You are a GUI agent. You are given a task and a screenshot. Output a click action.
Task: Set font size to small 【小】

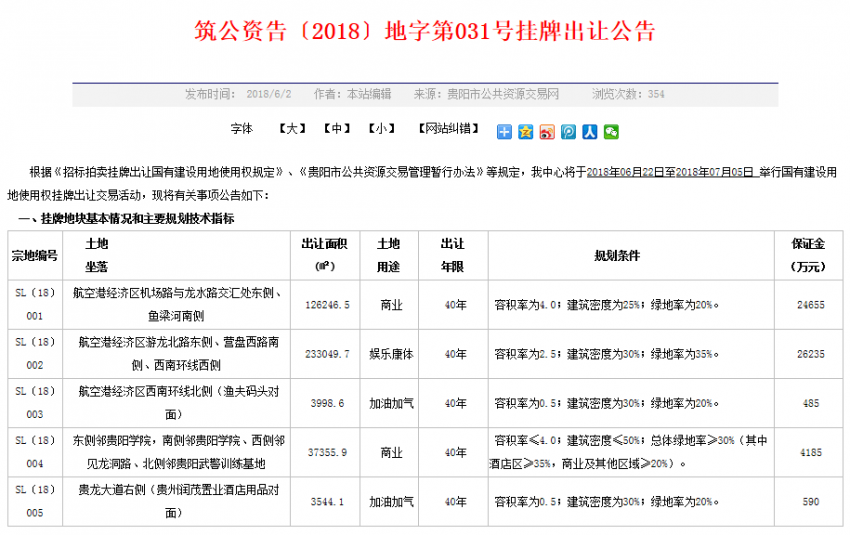pyautogui.click(x=382, y=128)
